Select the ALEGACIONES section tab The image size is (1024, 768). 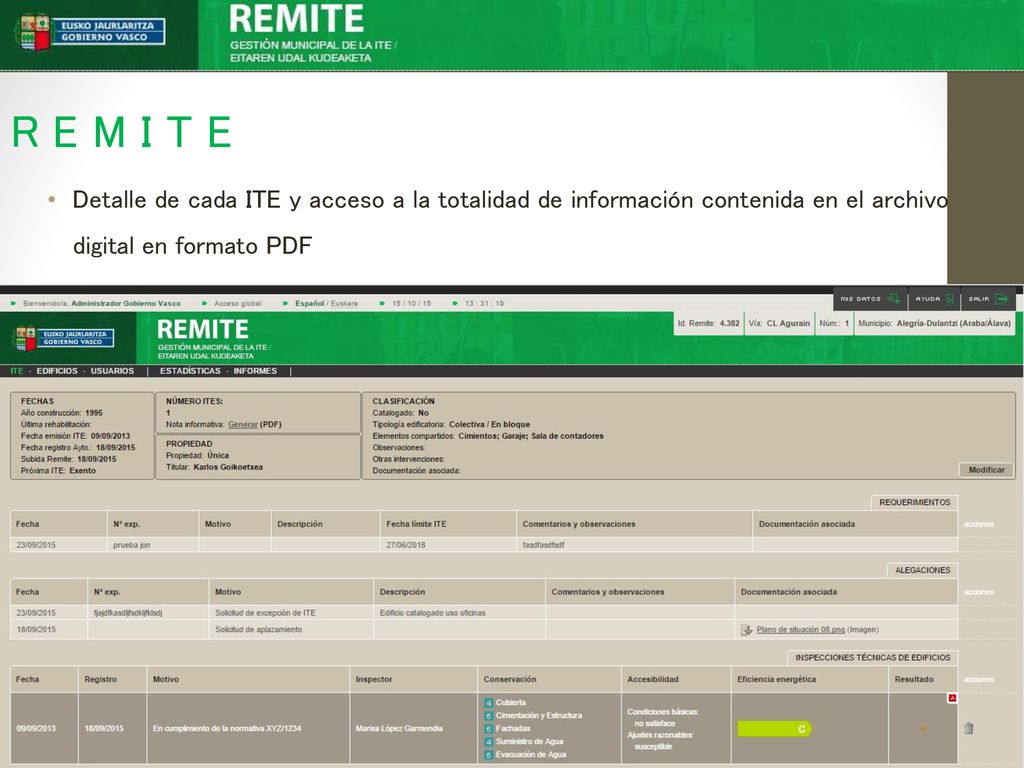922,570
